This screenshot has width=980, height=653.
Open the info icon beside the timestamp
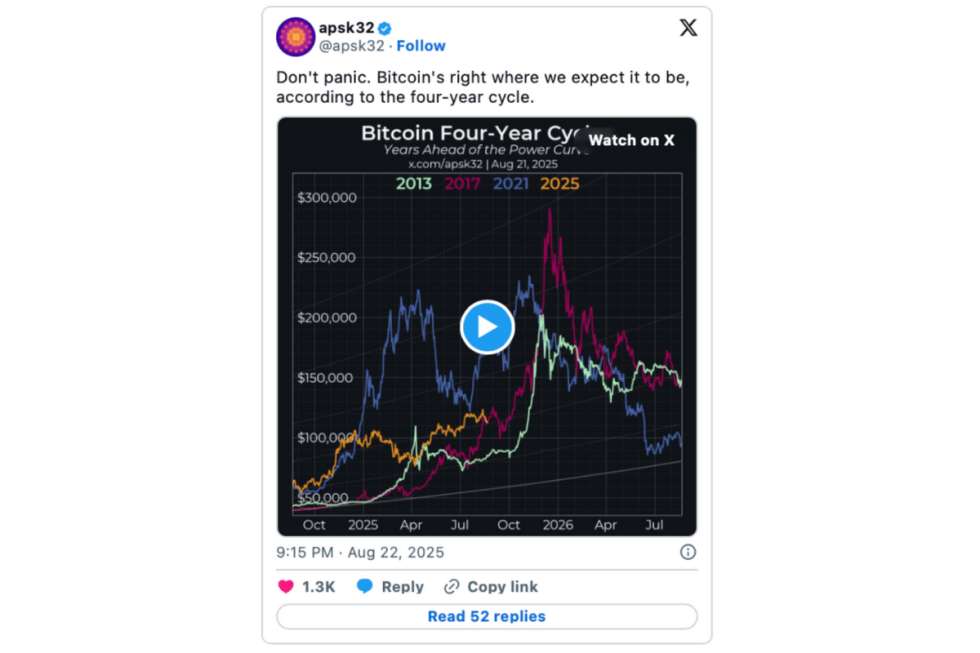coord(688,552)
